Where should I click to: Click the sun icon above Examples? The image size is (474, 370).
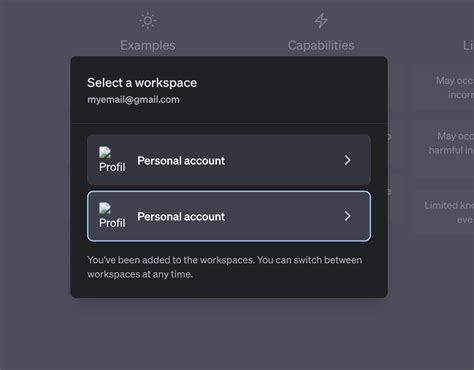[148, 21]
